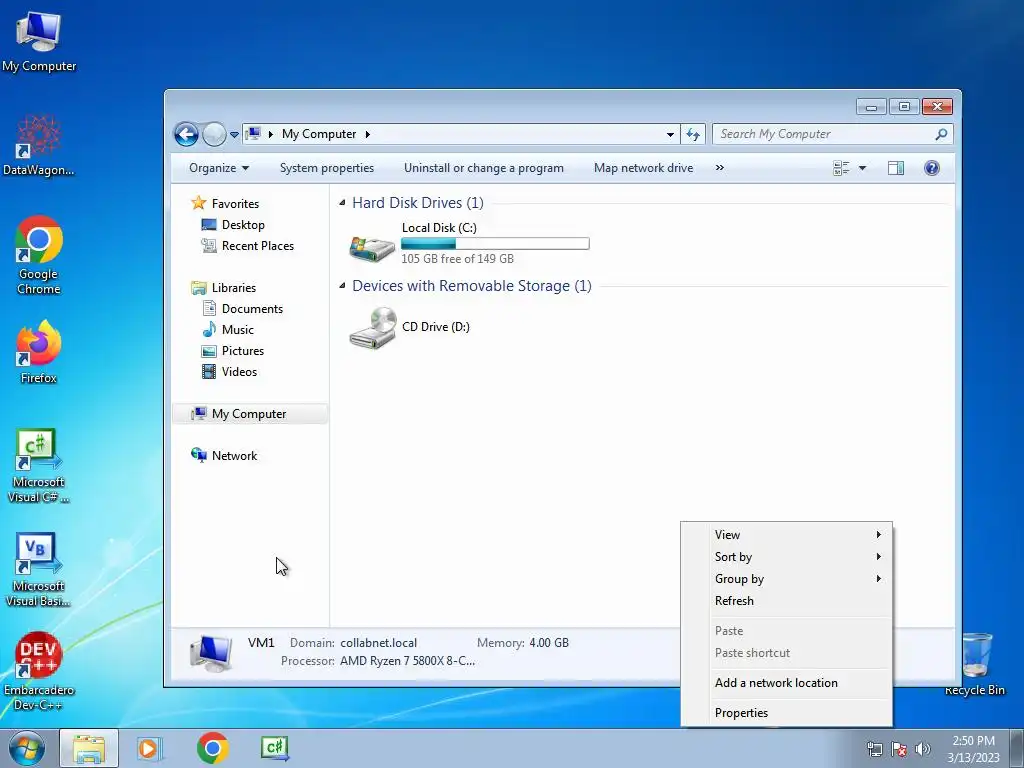This screenshot has width=1024, height=768.
Task: Click the search magnifier icon
Action: click(941, 134)
